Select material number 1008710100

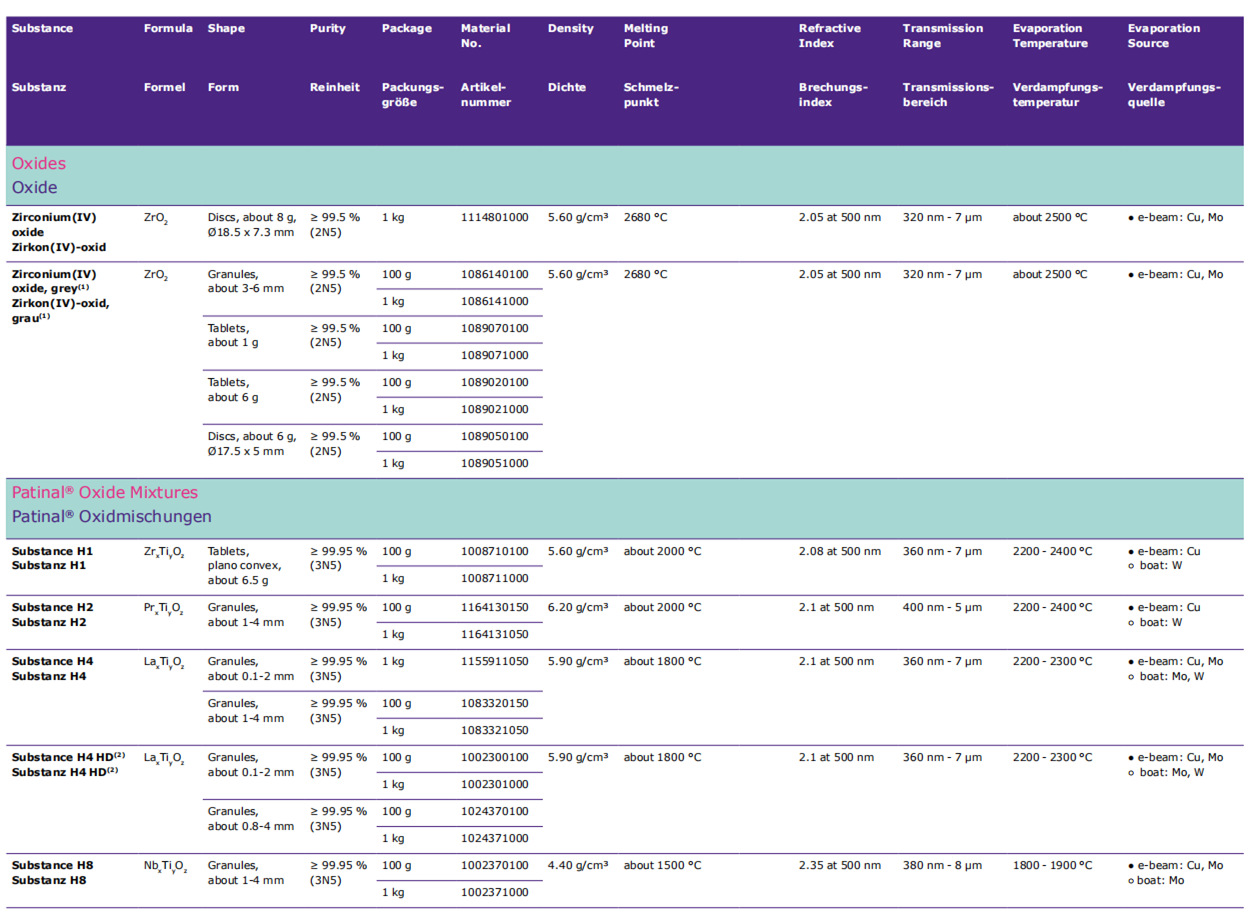[x=494, y=551]
